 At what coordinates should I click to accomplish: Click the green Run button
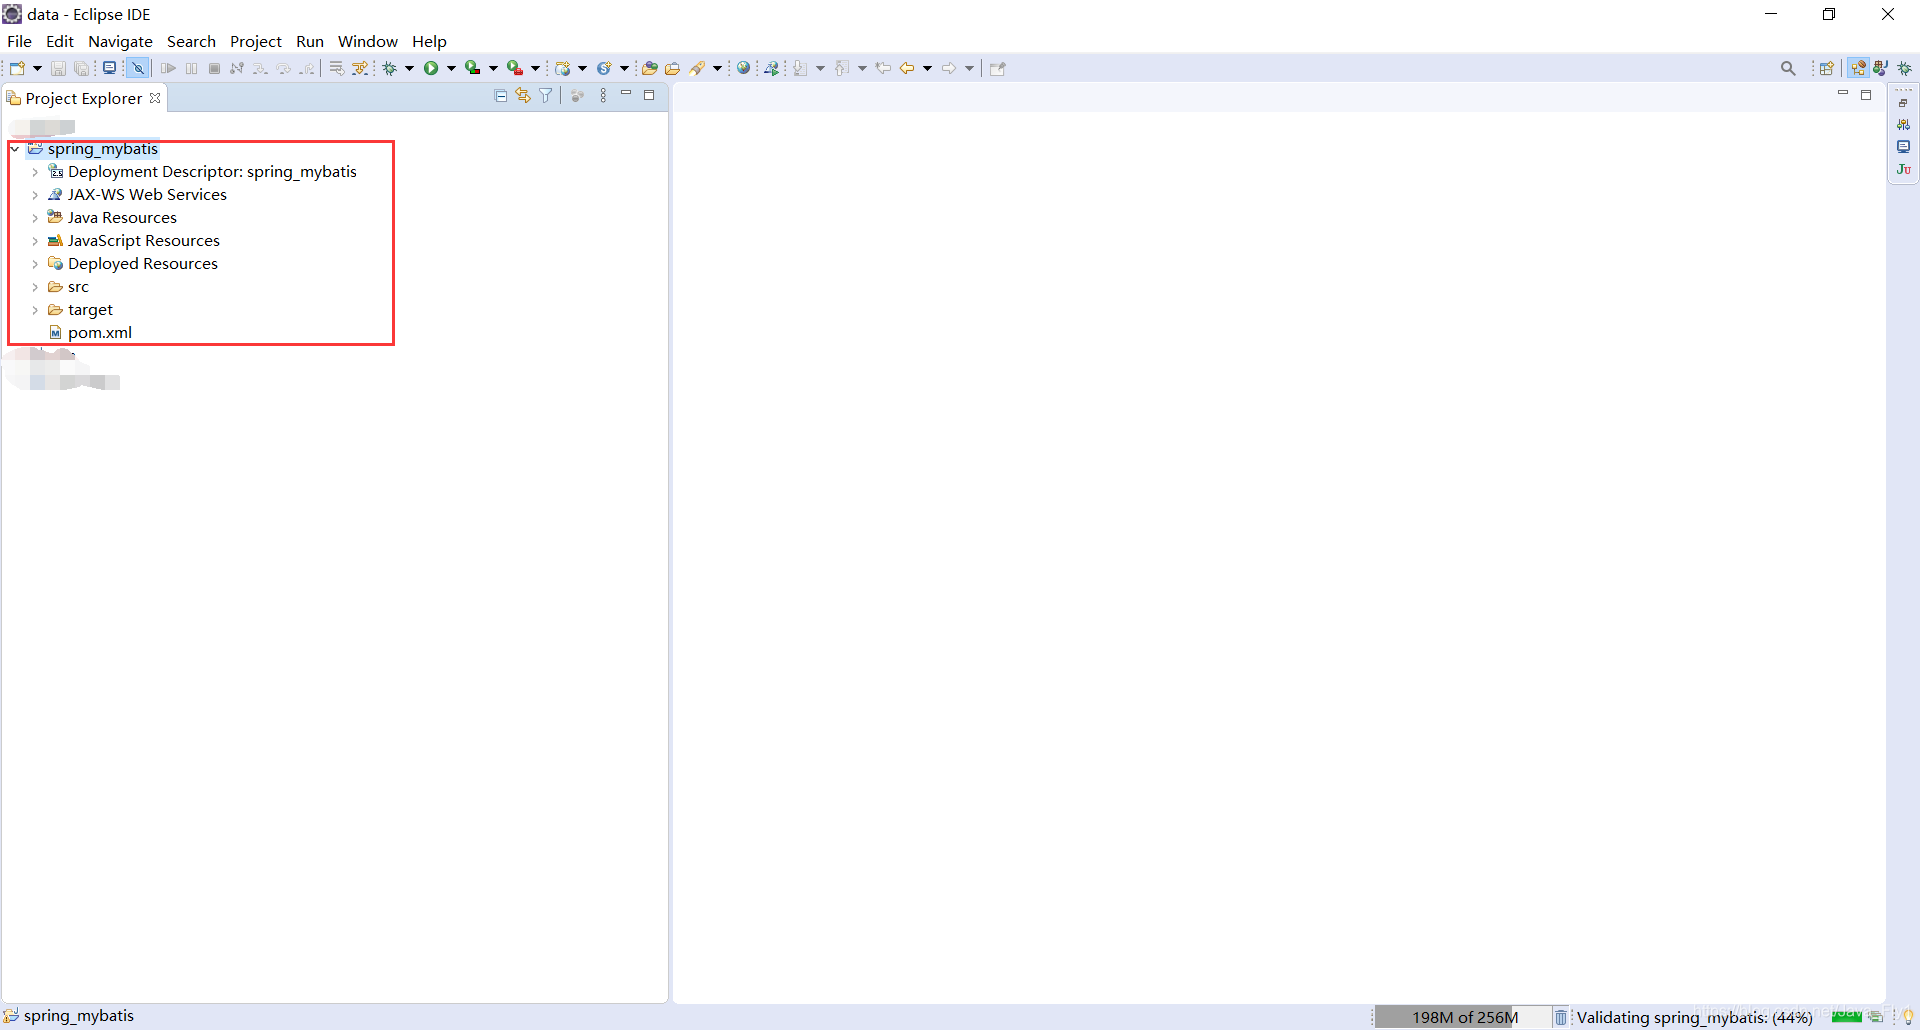pos(431,68)
